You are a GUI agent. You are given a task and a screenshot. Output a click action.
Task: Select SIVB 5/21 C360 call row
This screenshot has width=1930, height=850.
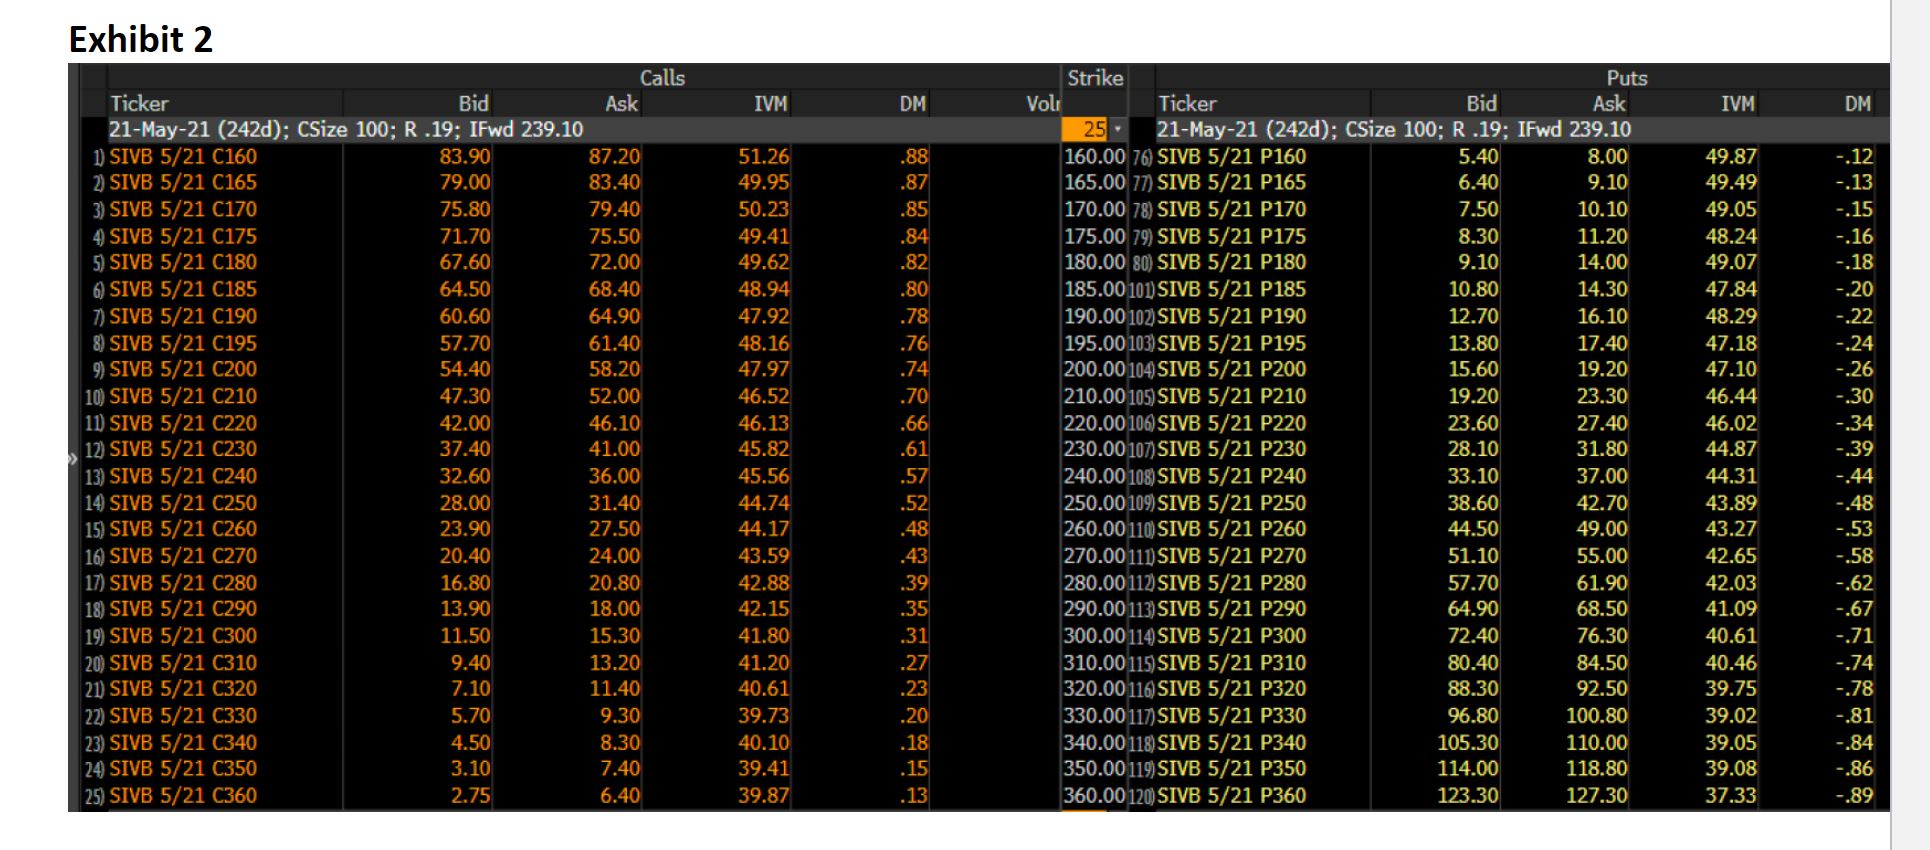(x=570, y=796)
